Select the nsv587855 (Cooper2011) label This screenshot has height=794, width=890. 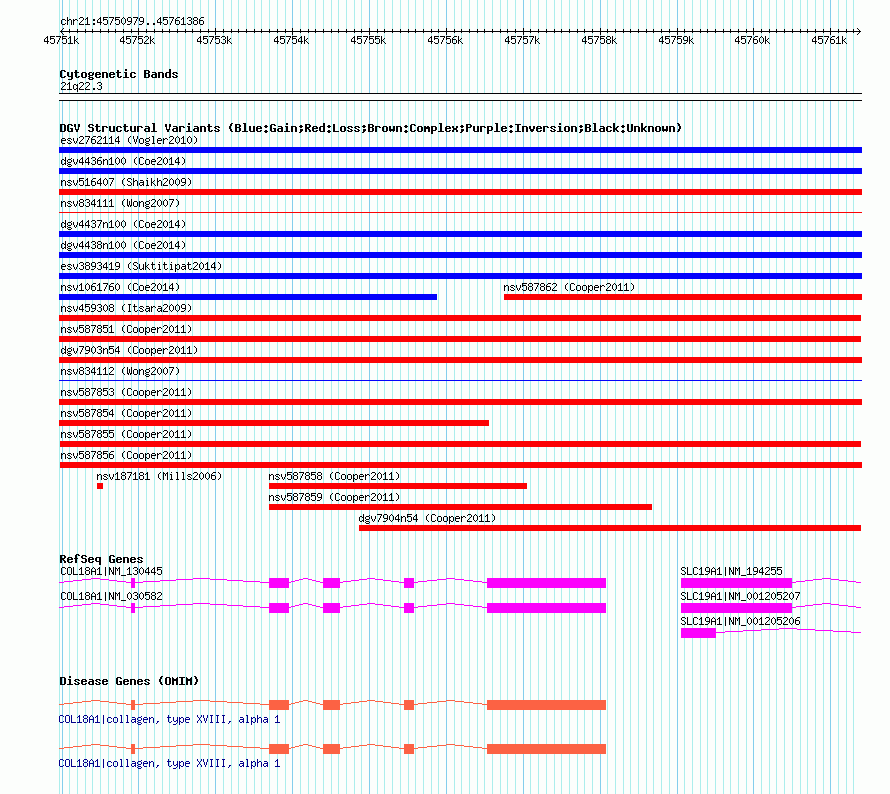126,434
